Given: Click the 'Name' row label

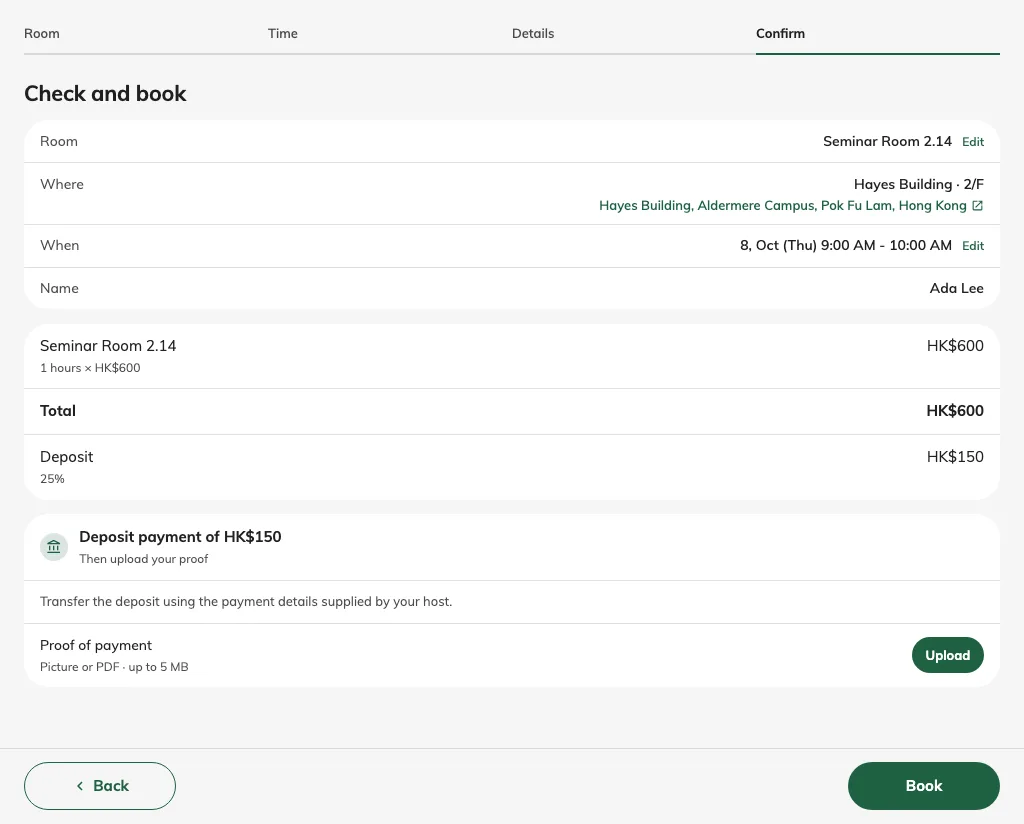Looking at the screenshot, I should [x=59, y=288].
